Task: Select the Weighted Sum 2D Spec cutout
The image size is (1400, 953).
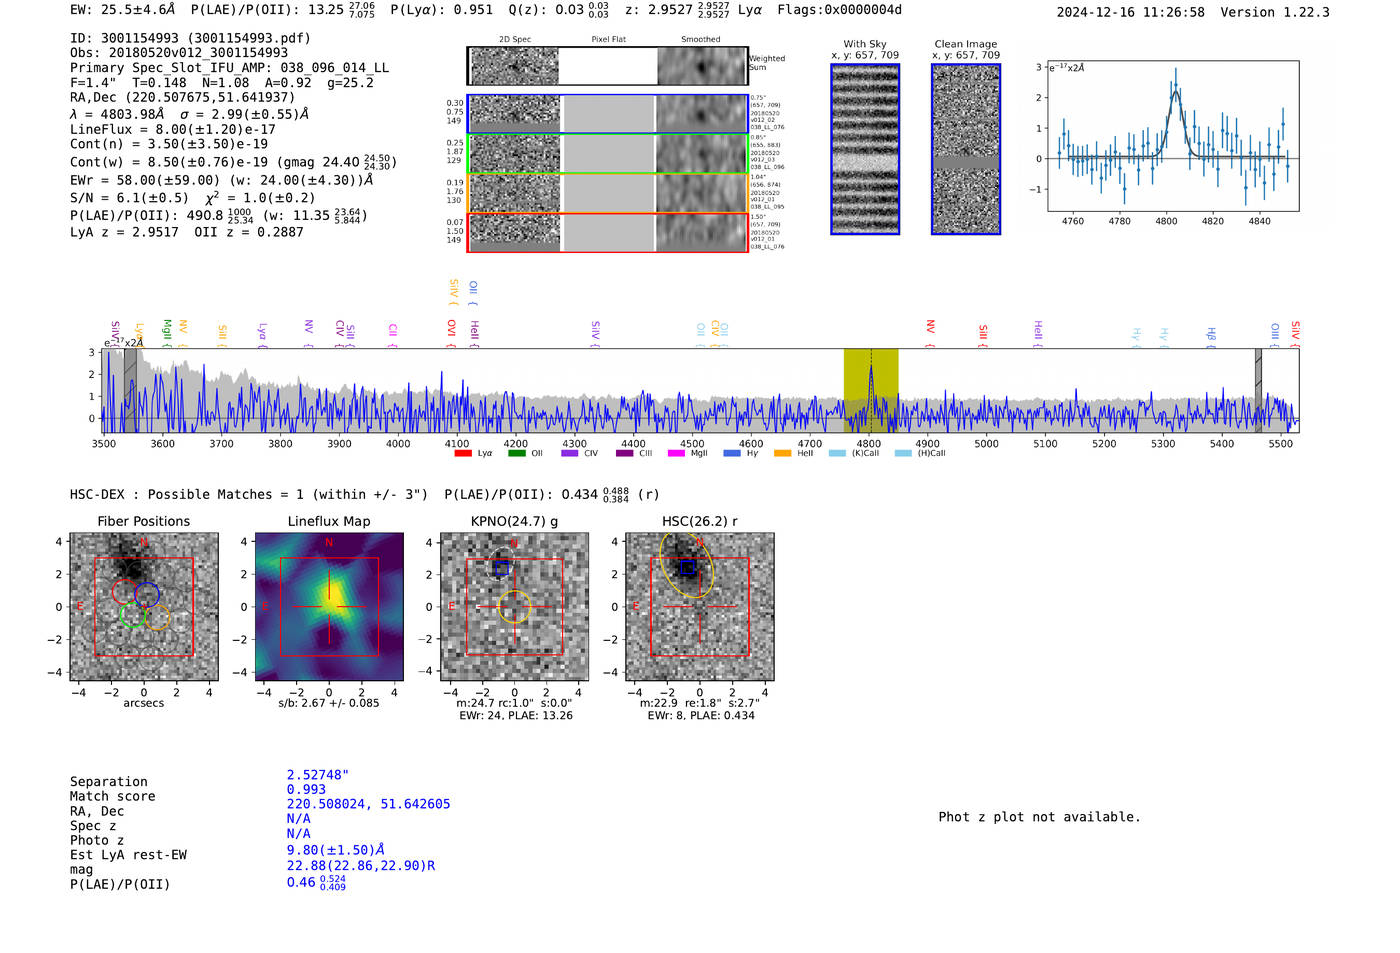Action: (x=514, y=66)
